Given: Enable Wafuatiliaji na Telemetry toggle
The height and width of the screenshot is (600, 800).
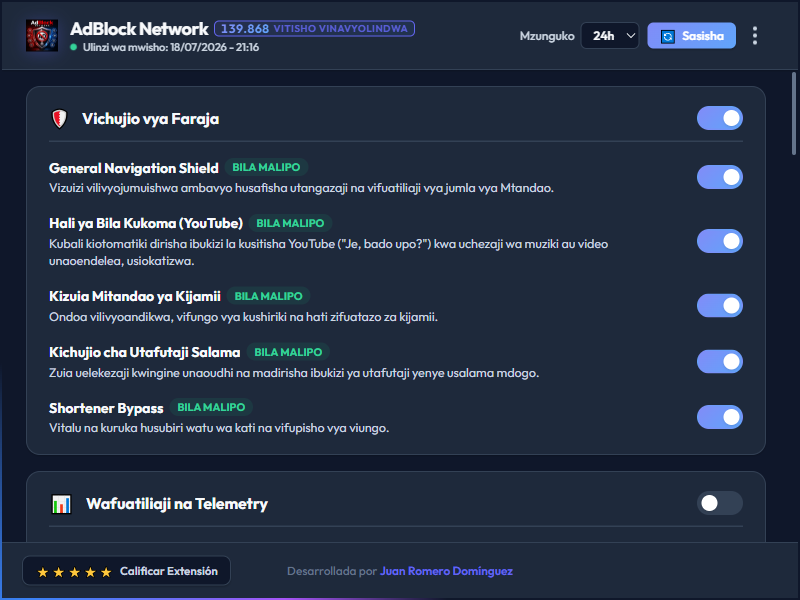Looking at the screenshot, I should tap(719, 503).
